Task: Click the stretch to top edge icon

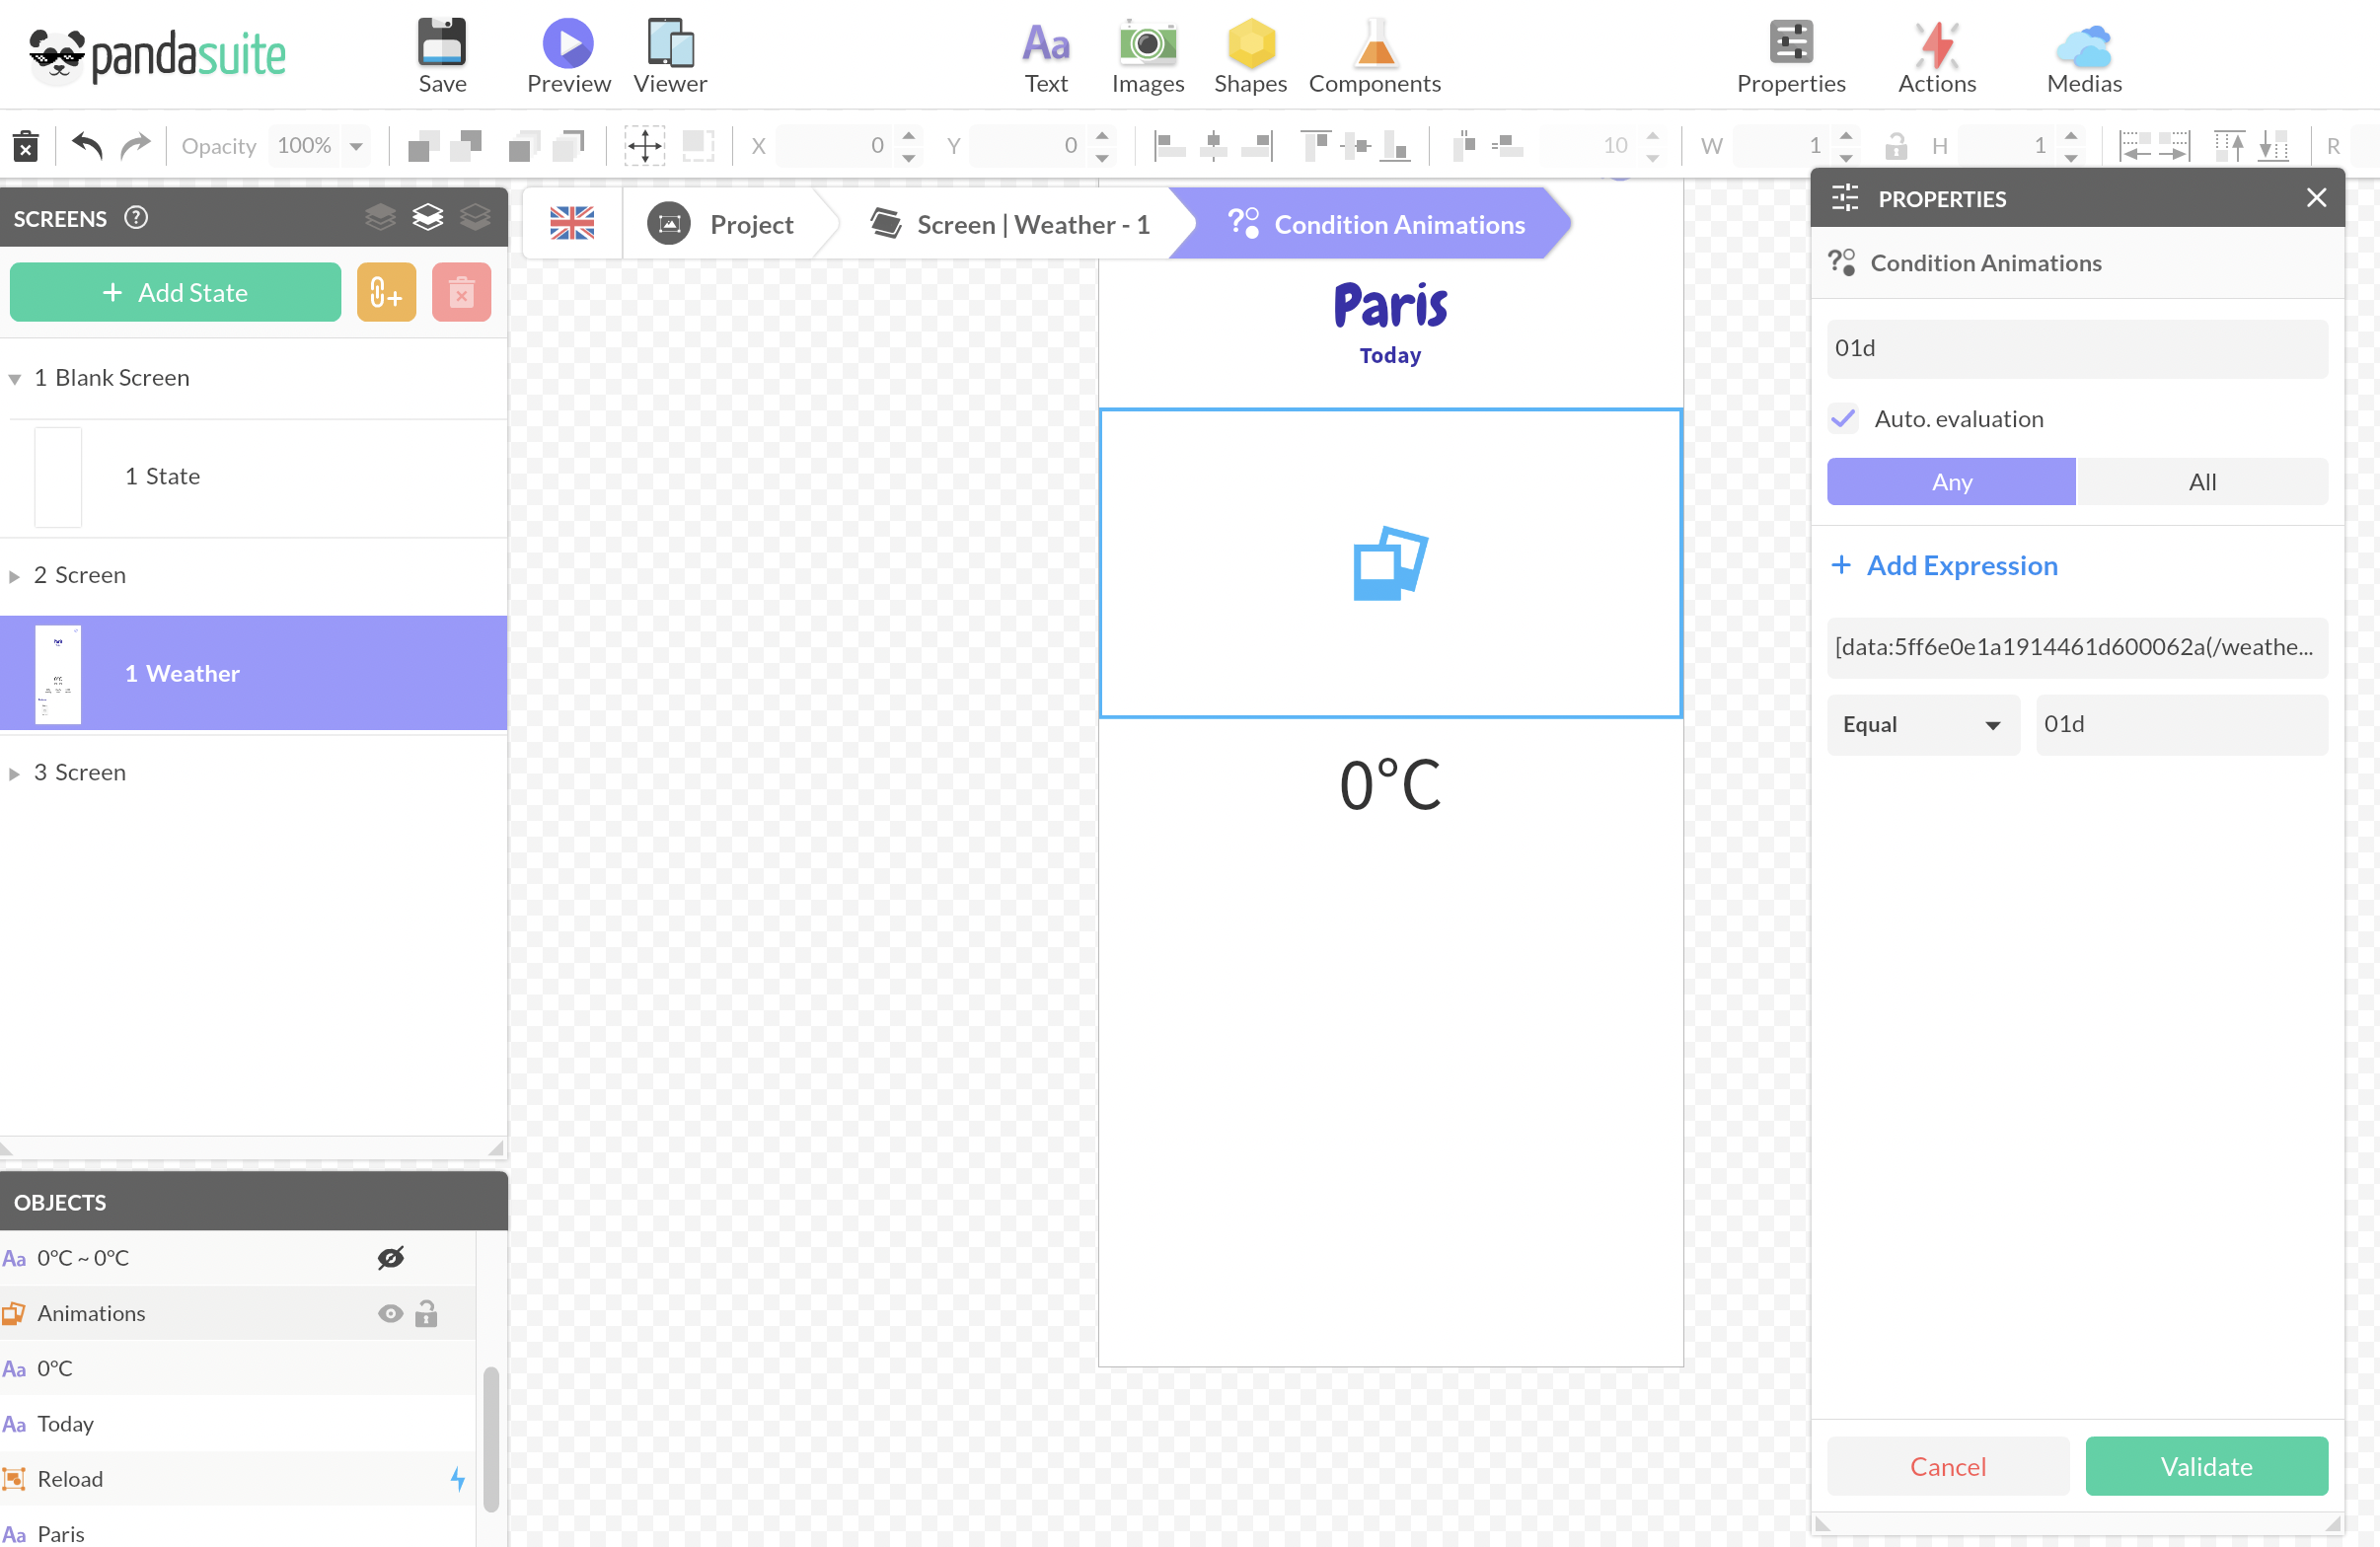Action: [2229, 146]
